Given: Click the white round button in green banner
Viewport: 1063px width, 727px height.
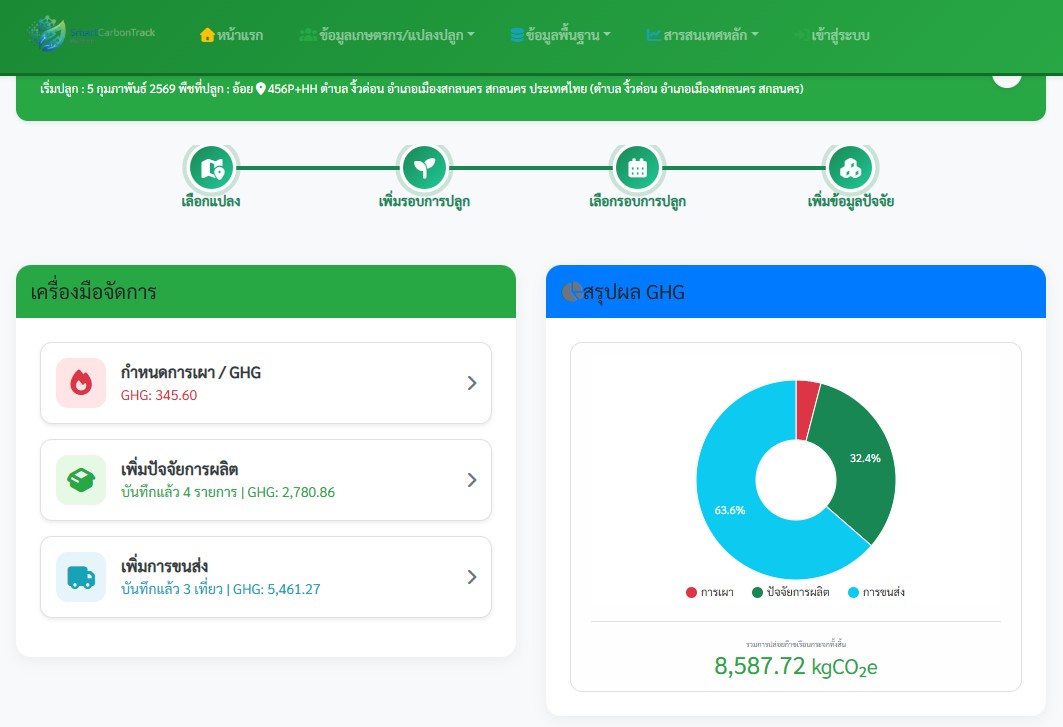Looking at the screenshot, I should point(1007,79).
